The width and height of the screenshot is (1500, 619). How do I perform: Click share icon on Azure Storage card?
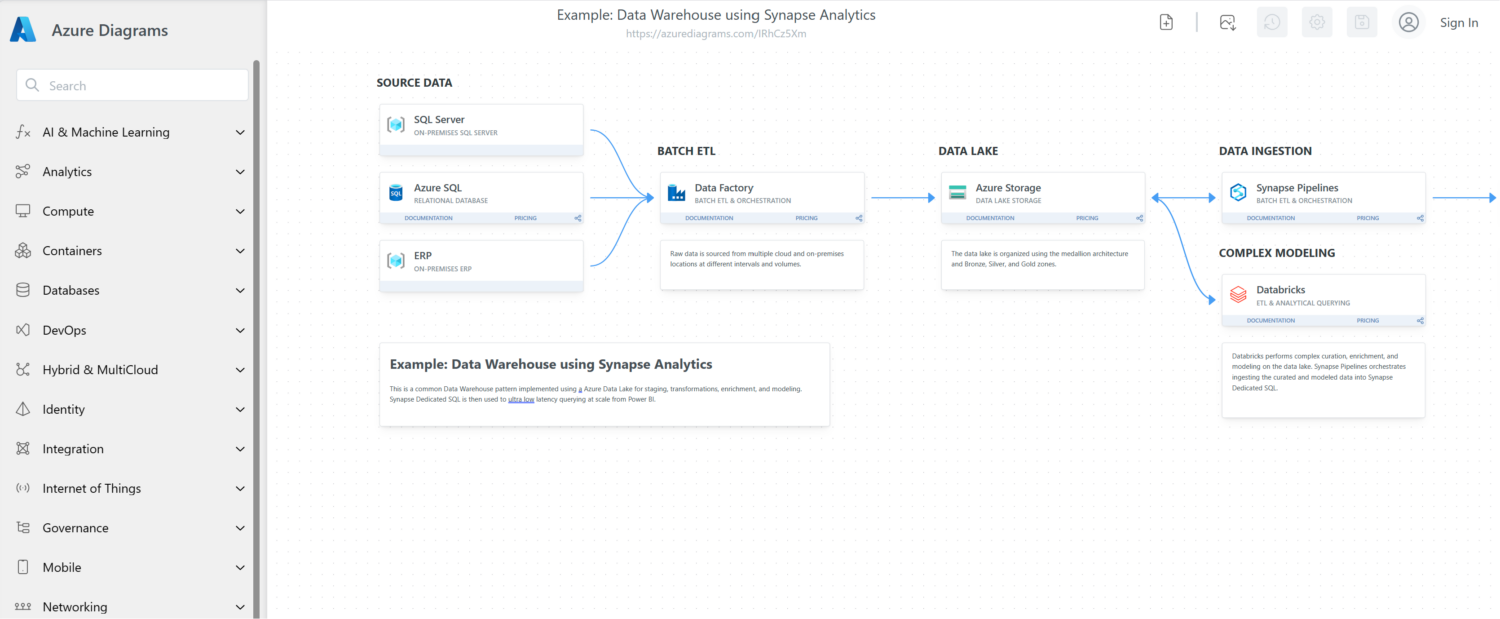pyautogui.click(x=1140, y=218)
